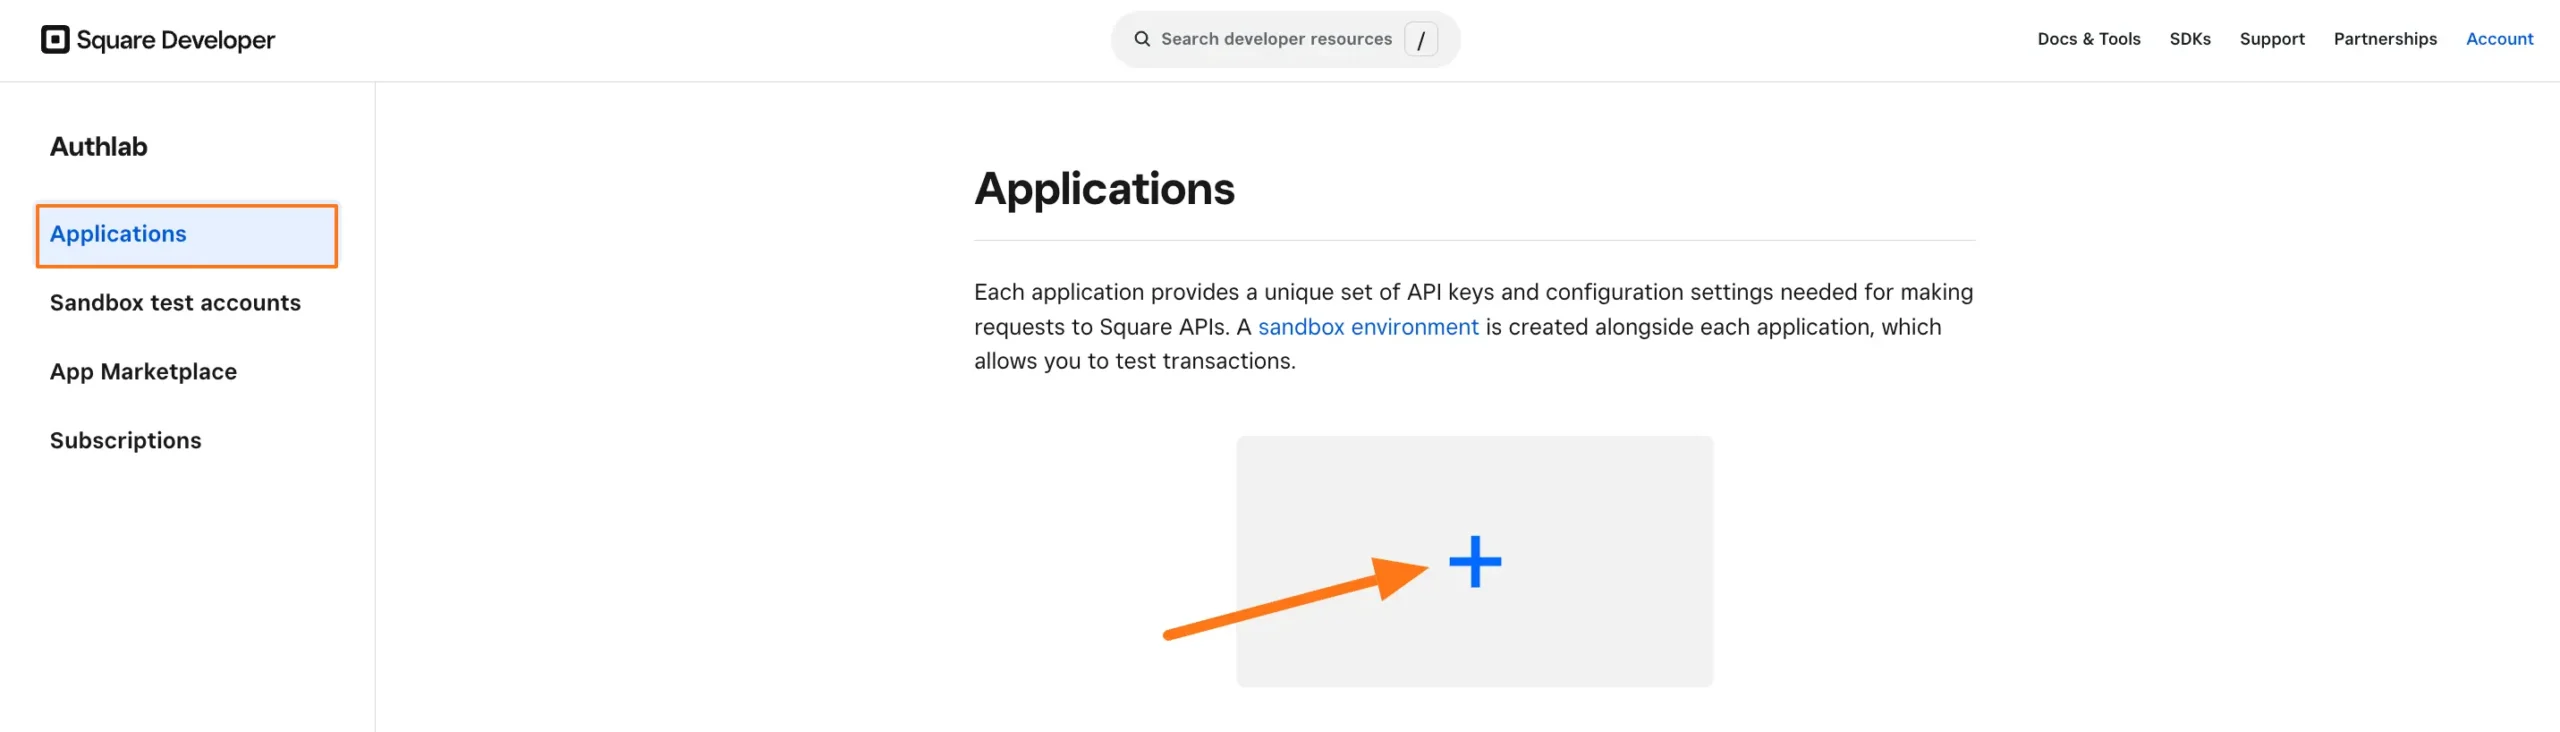Open the Partnerships menu item
The image size is (2560, 732).
tap(2385, 39)
